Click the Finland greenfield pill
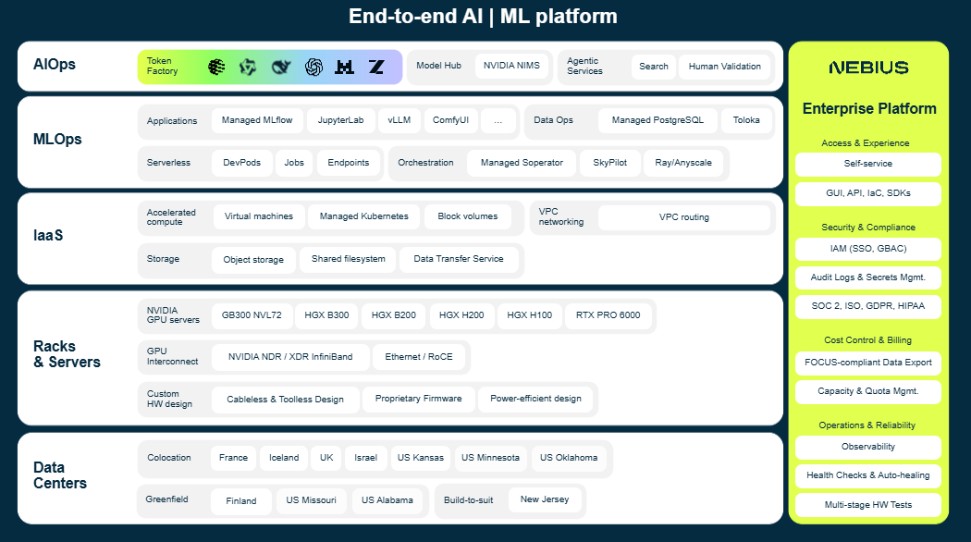The height and width of the screenshot is (542, 971). coord(241,501)
